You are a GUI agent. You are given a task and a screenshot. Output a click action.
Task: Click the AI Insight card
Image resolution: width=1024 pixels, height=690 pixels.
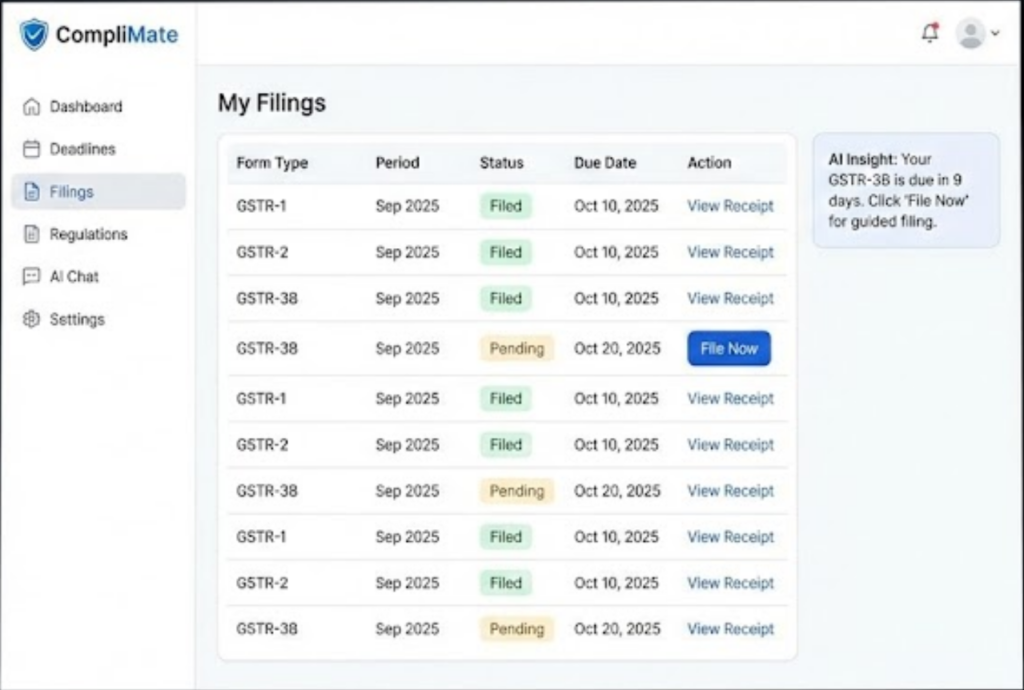905,190
